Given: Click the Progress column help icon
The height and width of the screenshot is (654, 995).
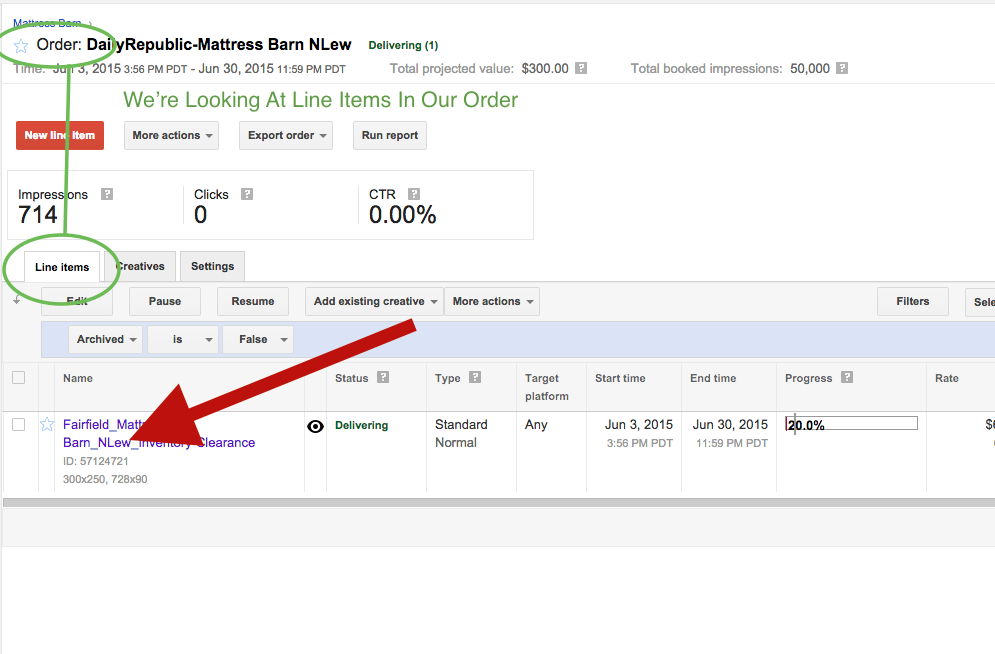Looking at the screenshot, I should click(x=847, y=378).
